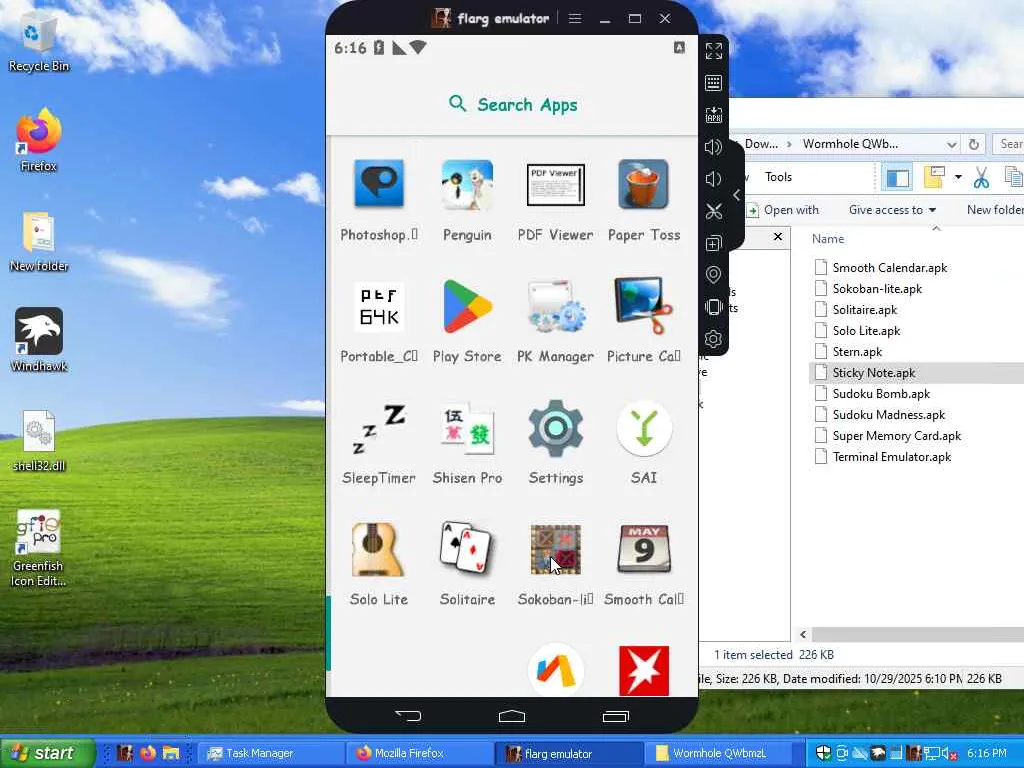The width and height of the screenshot is (1024, 768).
Task: Open the flarg emulator hamburger menu
Action: 575,18
